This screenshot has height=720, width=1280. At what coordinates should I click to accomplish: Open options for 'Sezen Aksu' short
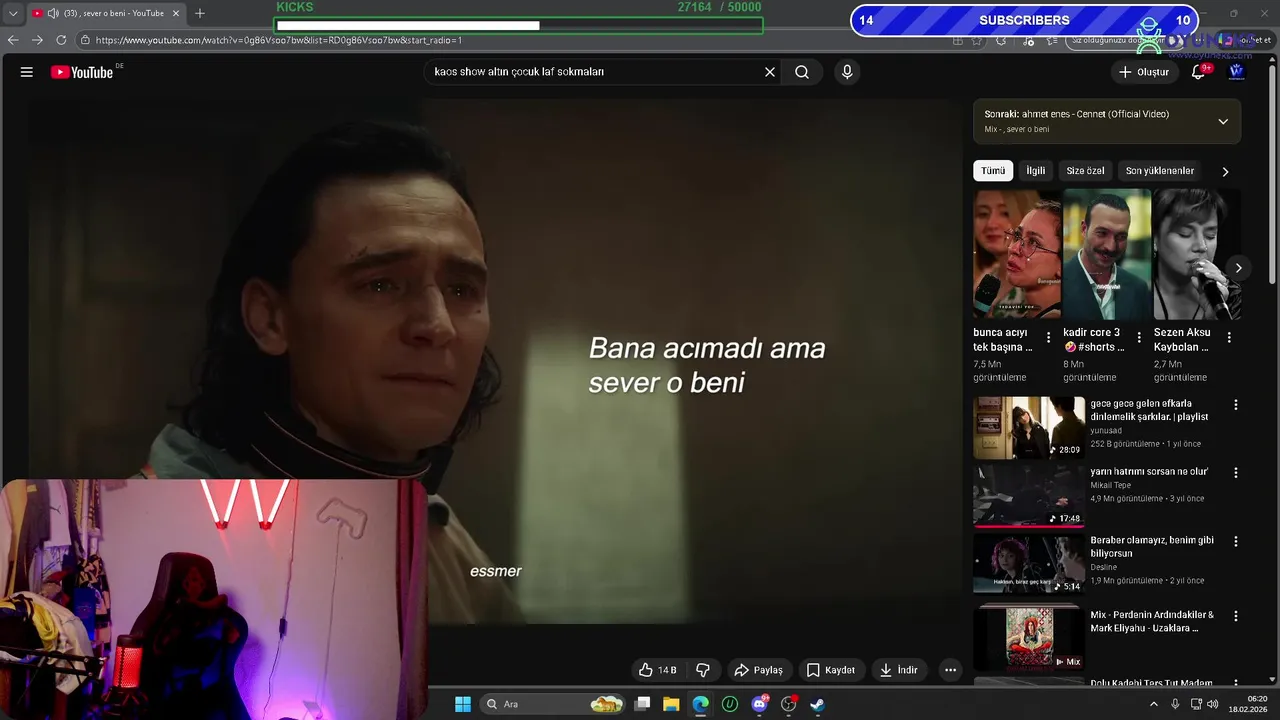(x=1228, y=338)
